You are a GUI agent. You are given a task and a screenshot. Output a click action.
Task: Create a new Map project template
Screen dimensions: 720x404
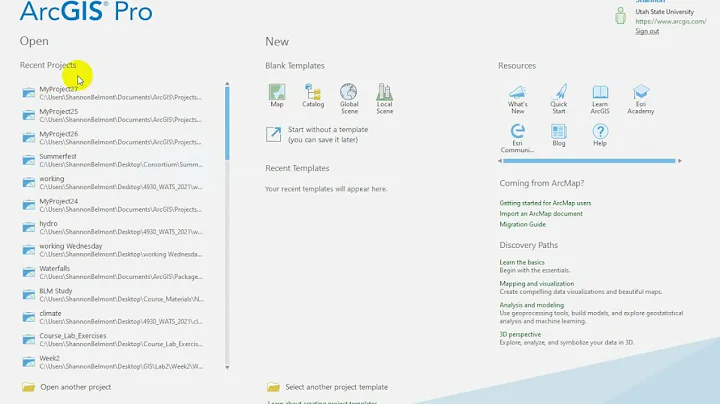click(x=277, y=95)
